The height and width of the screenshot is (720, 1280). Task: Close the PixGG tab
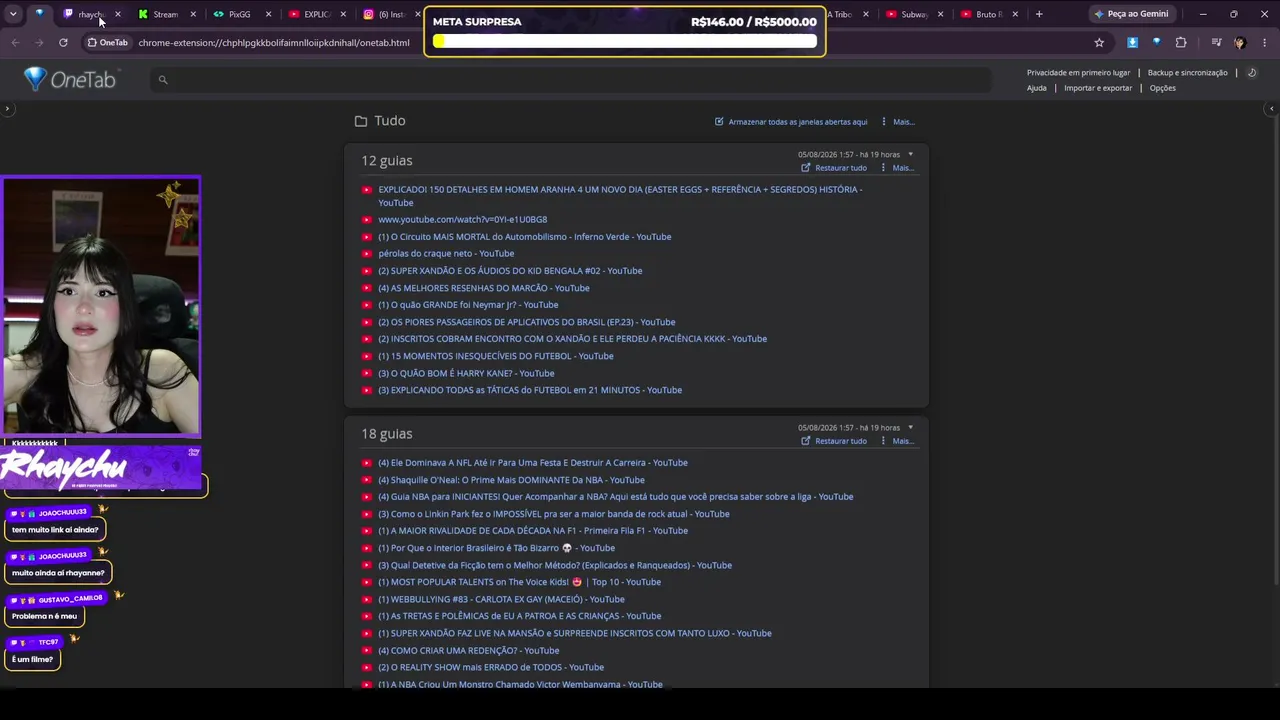click(x=268, y=14)
